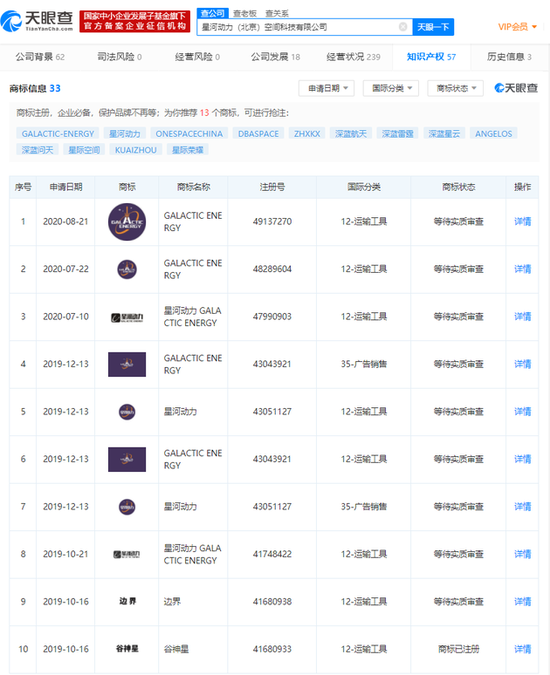Open 详情 for row 6 trademark
The width and height of the screenshot is (550, 675).
tap(522, 459)
